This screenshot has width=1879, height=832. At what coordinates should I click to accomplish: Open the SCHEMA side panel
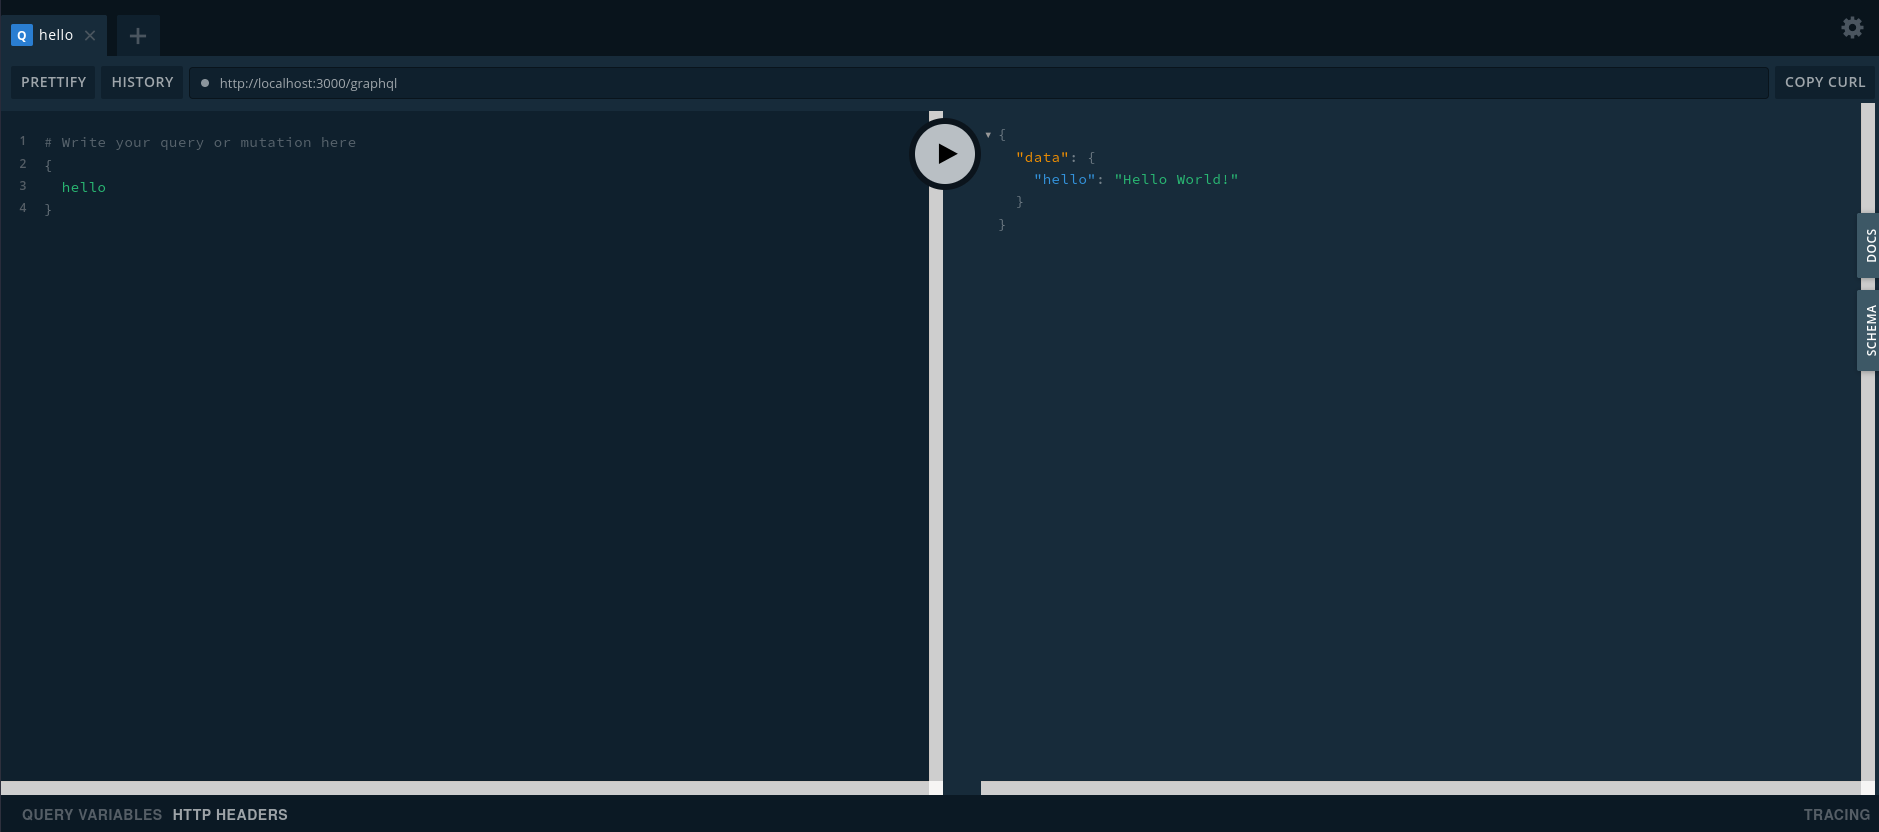(x=1869, y=331)
